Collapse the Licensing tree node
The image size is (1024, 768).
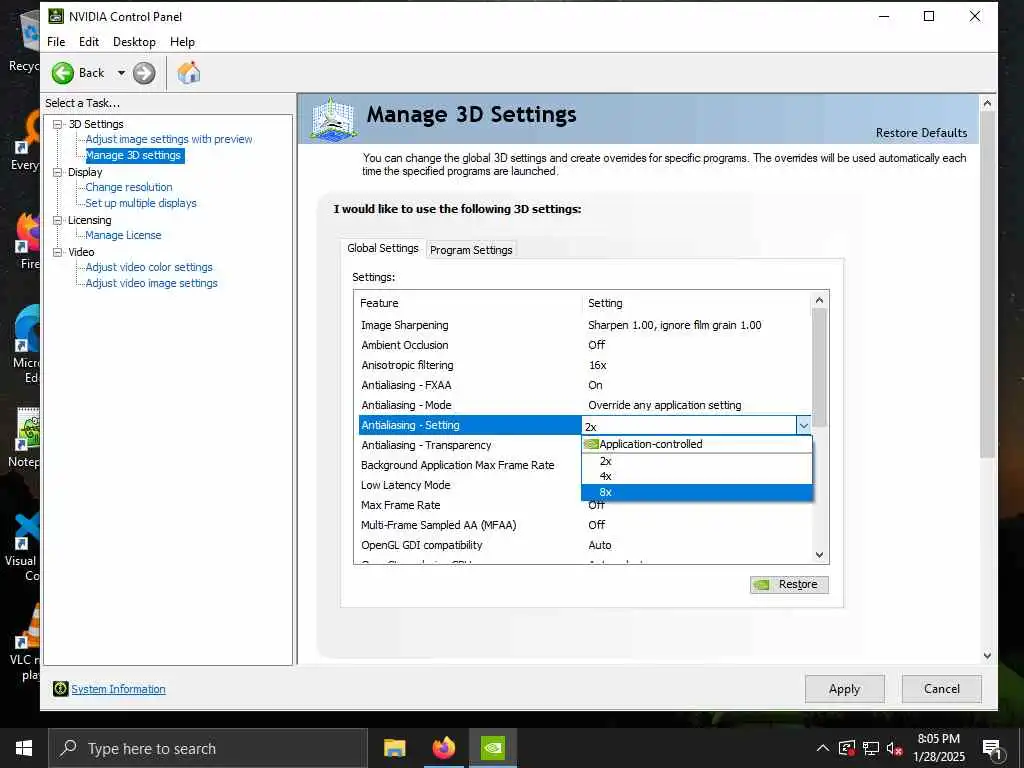57,220
